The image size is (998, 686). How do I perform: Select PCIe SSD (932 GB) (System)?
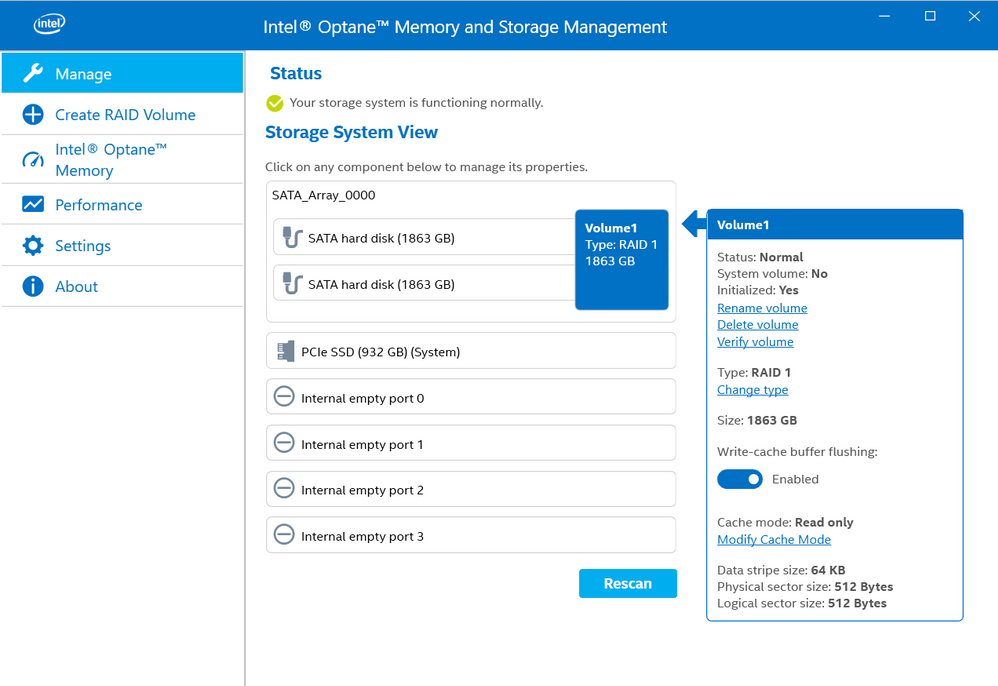click(471, 351)
